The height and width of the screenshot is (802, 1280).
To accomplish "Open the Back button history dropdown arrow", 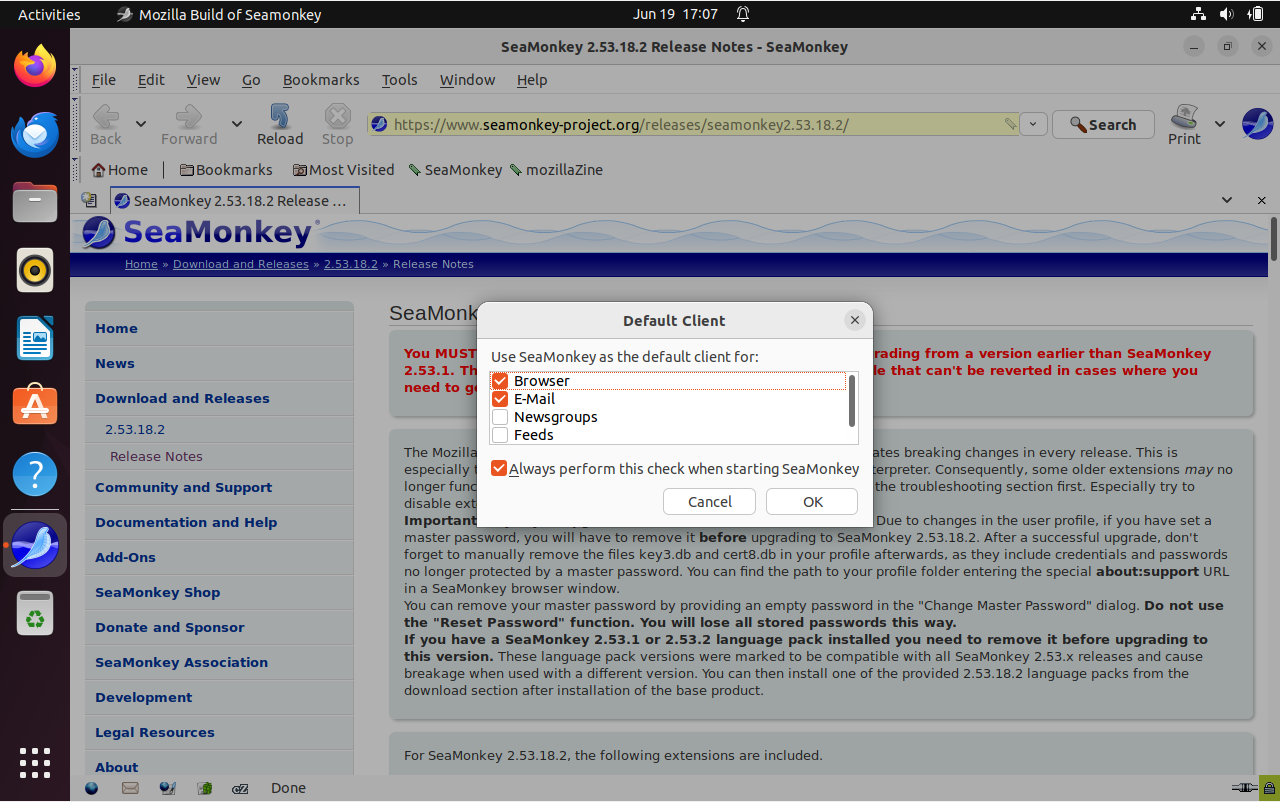I will tap(141, 124).
